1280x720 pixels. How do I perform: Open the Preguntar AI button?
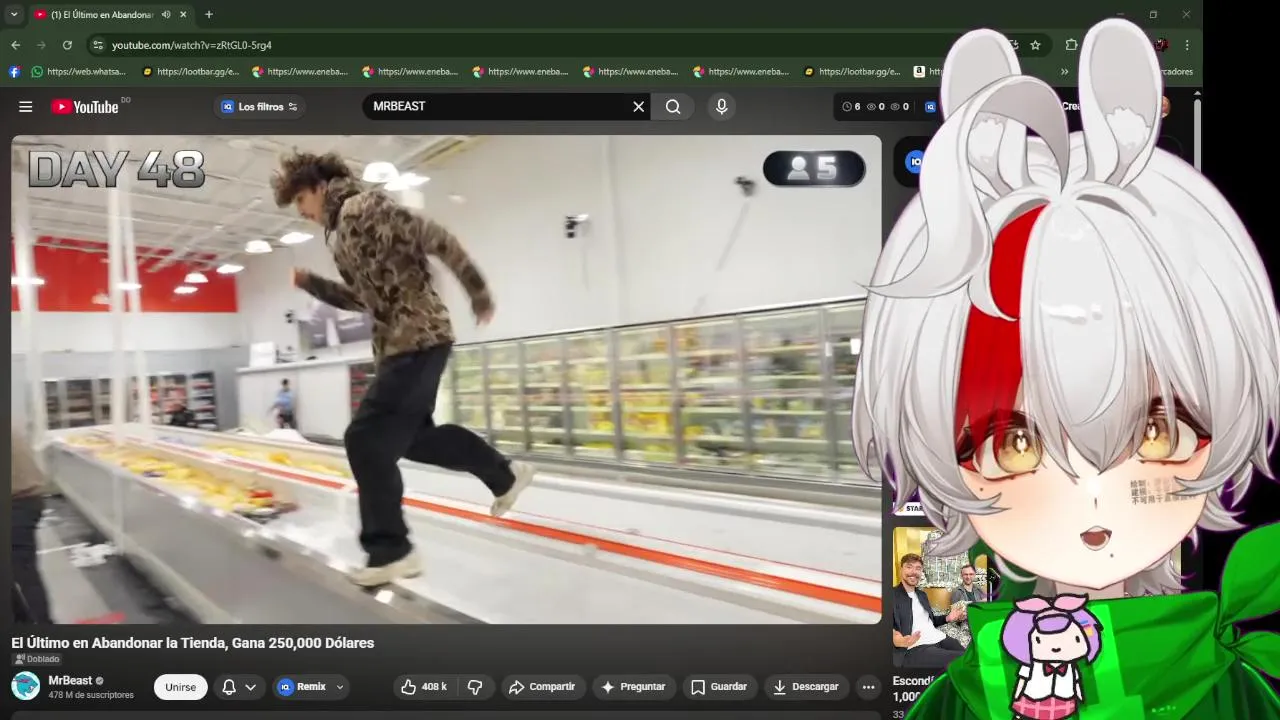(x=632, y=687)
